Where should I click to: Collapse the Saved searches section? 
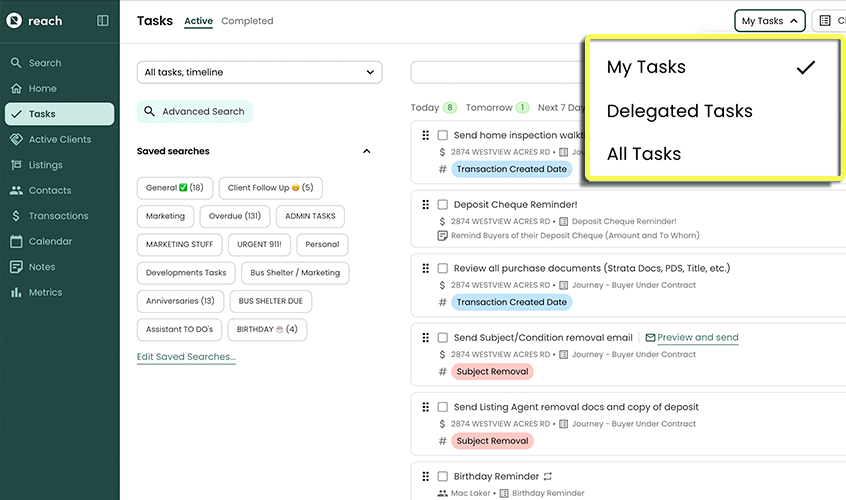pyautogui.click(x=366, y=151)
